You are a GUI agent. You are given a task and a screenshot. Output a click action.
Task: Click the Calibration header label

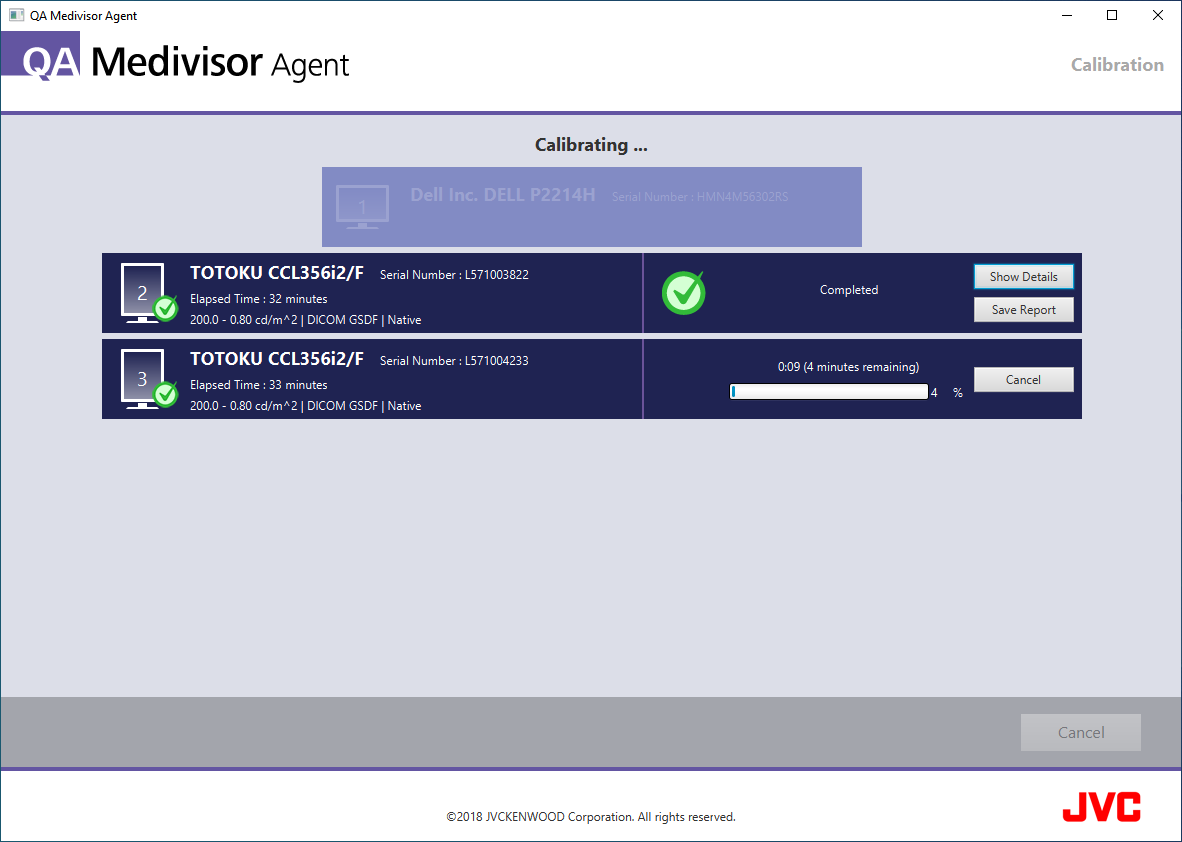tap(1117, 65)
